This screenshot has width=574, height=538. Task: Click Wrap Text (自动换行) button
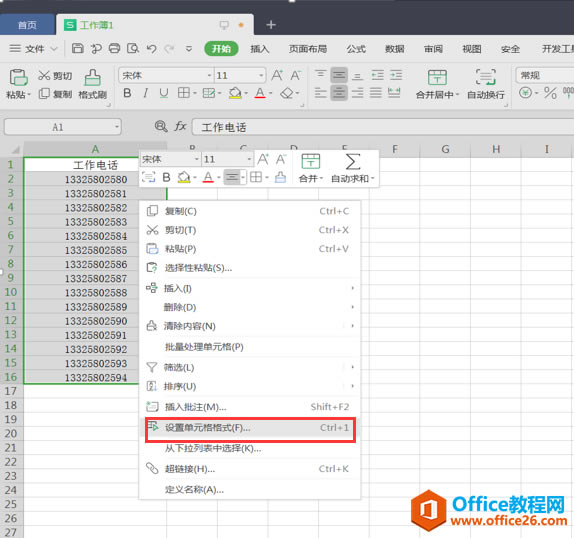[486, 84]
